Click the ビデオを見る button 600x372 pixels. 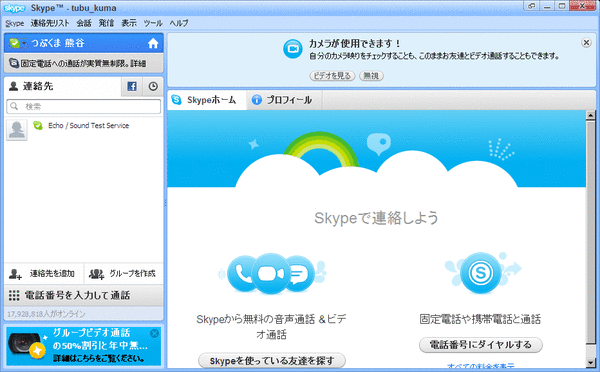[332, 76]
